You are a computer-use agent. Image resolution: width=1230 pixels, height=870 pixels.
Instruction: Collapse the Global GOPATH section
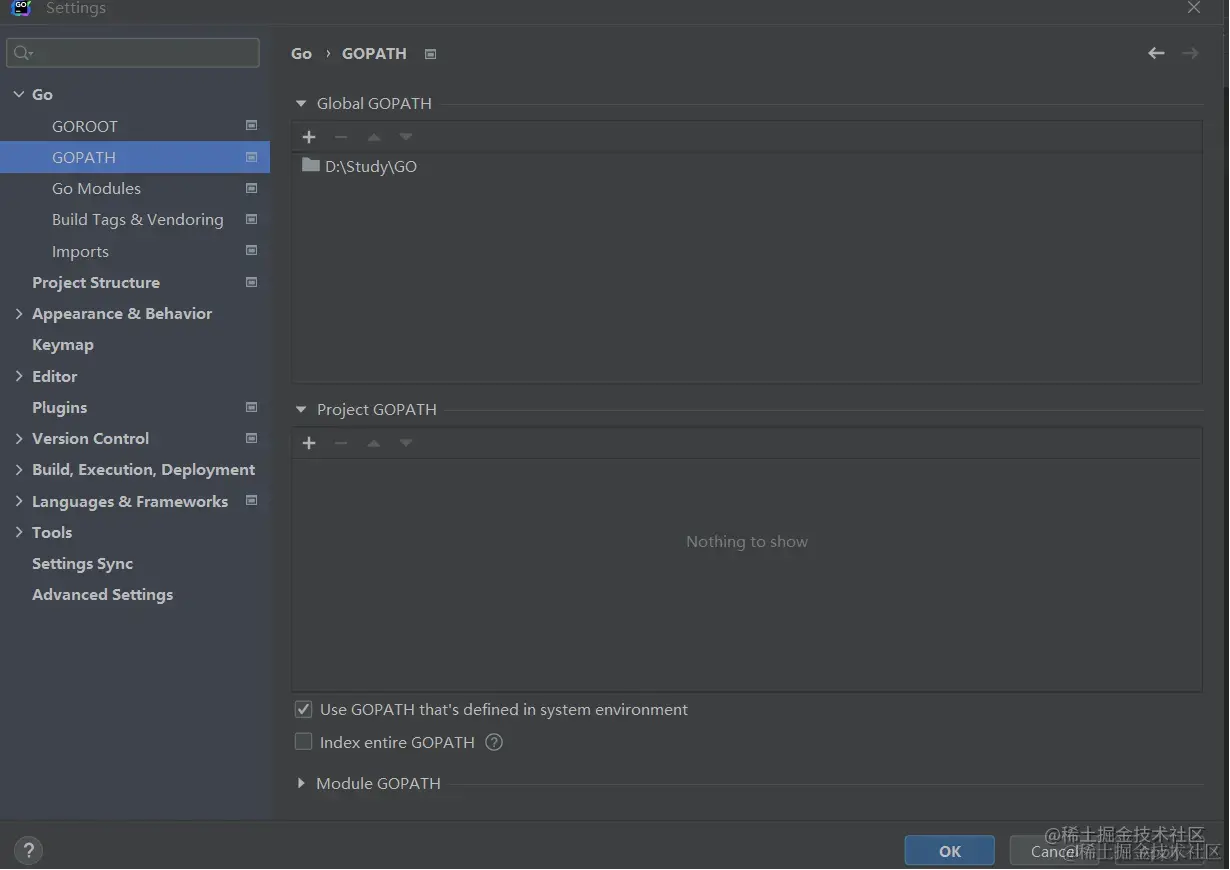[301, 103]
